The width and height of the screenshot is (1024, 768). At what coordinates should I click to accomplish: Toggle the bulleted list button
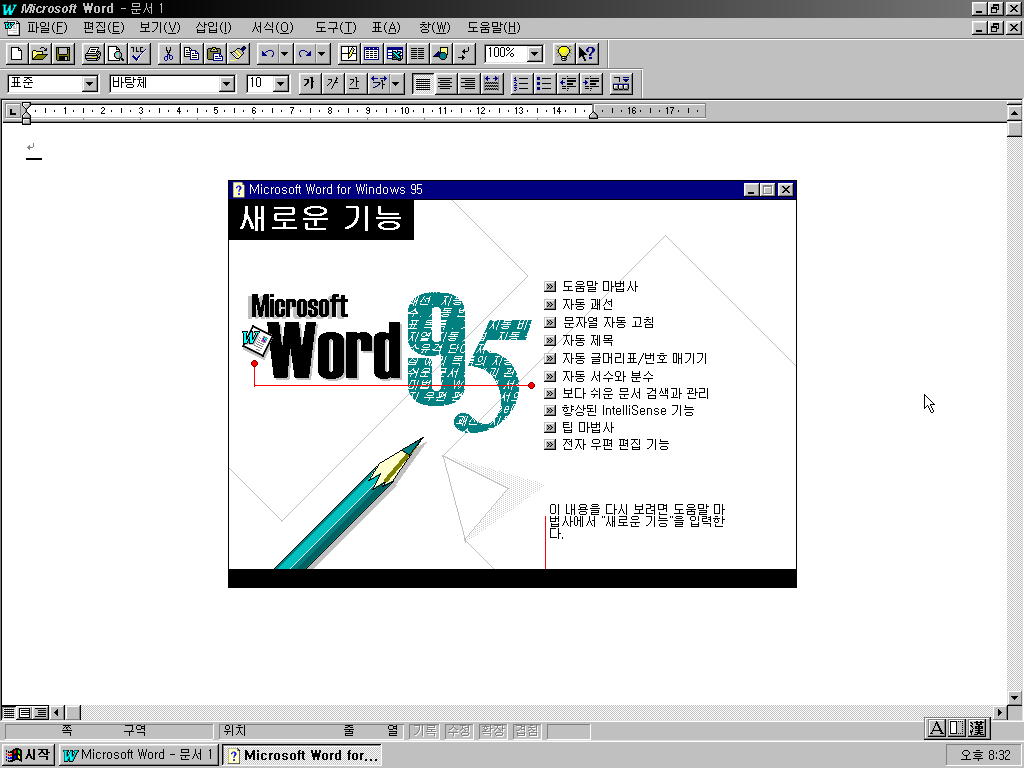click(x=544, y=84)
